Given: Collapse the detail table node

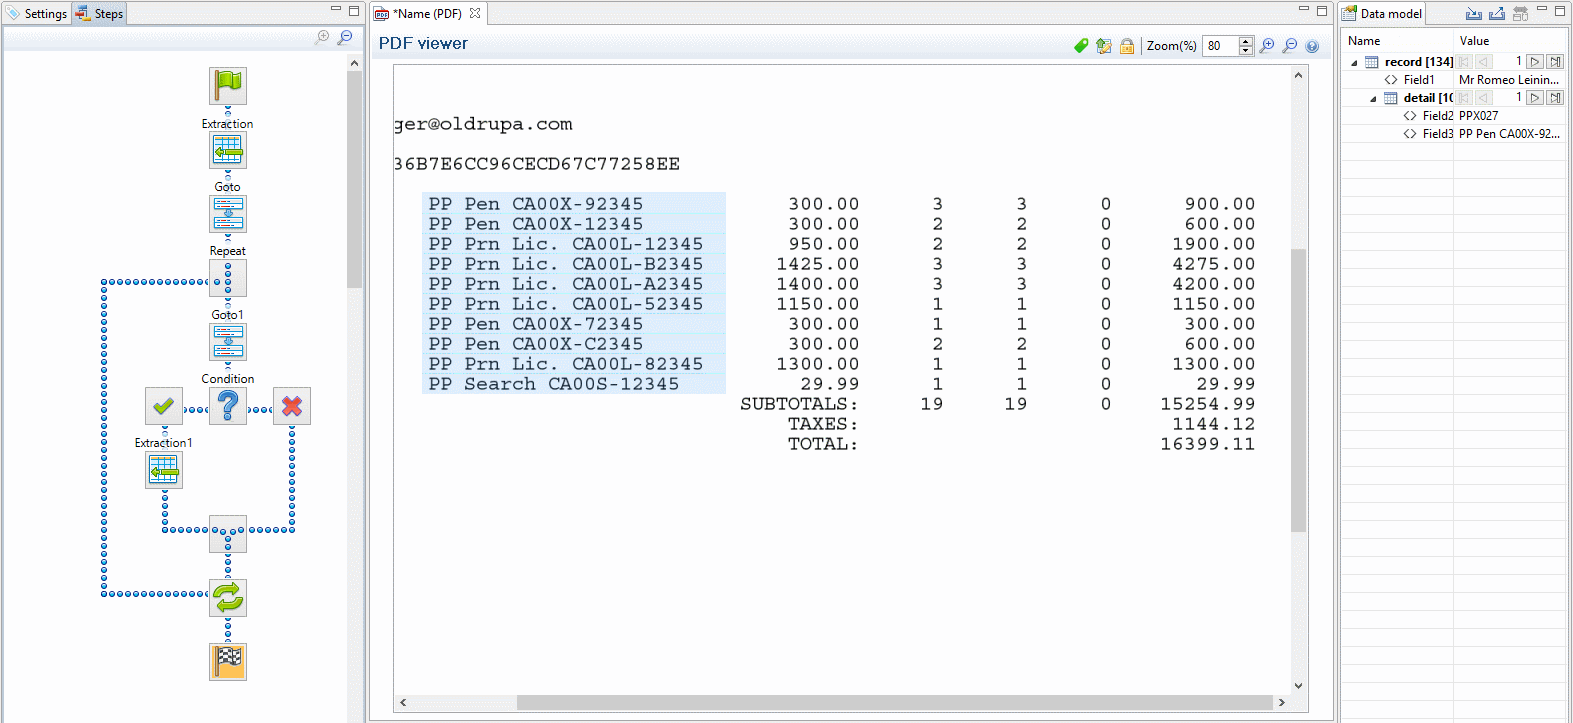Looking at the screenshot, I should coord(1373,98).
